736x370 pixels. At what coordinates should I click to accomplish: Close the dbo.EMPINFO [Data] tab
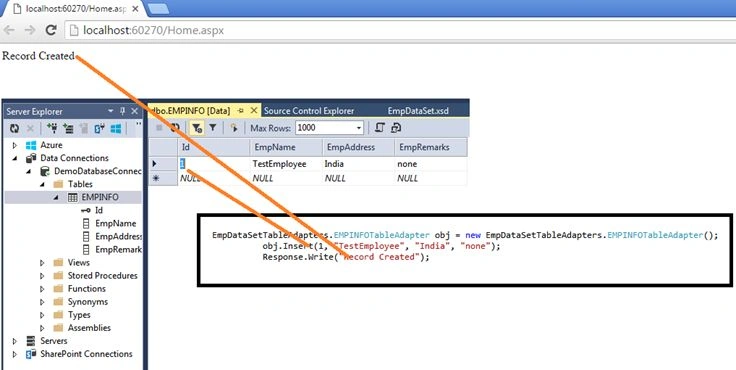pyautogui.click(x=253, y=111)
